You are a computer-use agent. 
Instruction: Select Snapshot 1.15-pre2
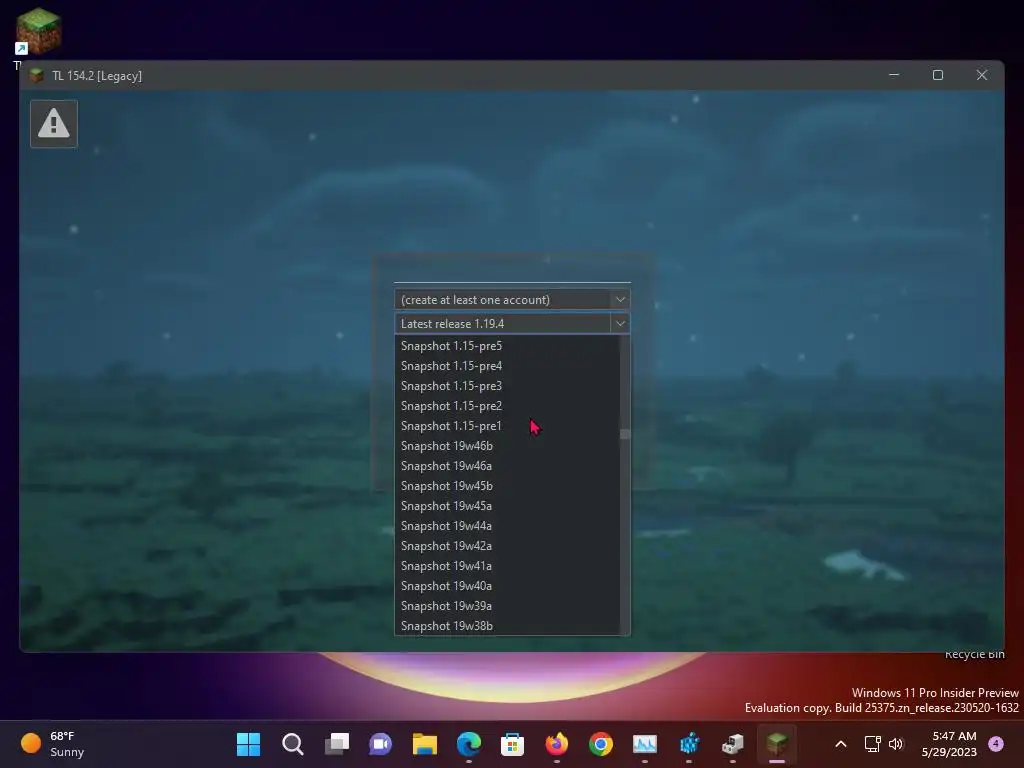pos(507,406)
